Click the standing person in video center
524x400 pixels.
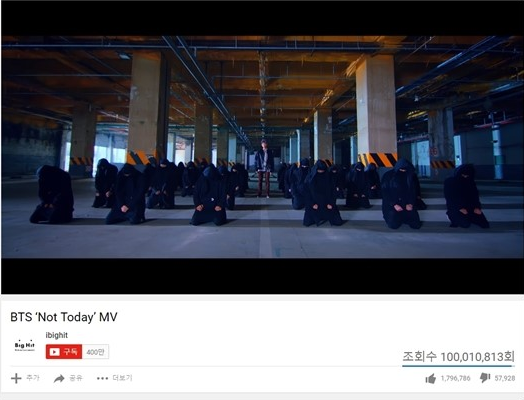point(263,169)
